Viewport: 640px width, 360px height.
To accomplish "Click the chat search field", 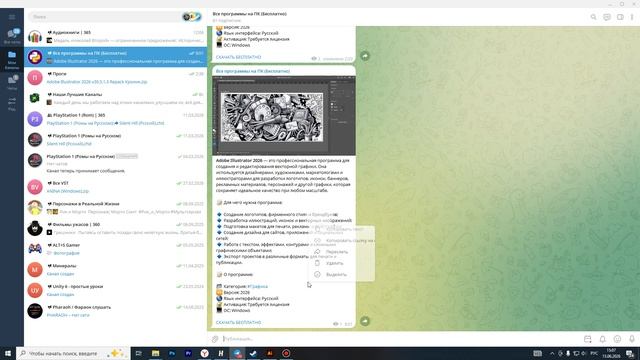I will coord(104,17).
